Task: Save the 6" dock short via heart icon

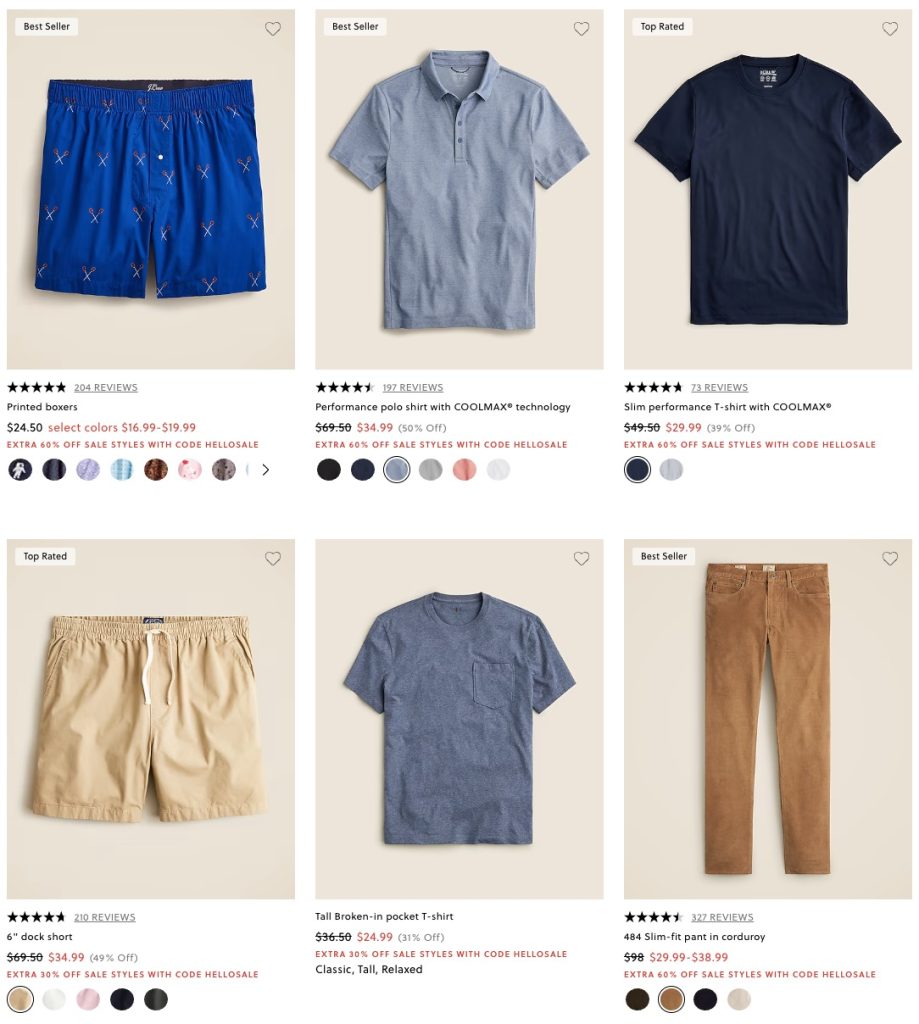Action: coord(272,558)
